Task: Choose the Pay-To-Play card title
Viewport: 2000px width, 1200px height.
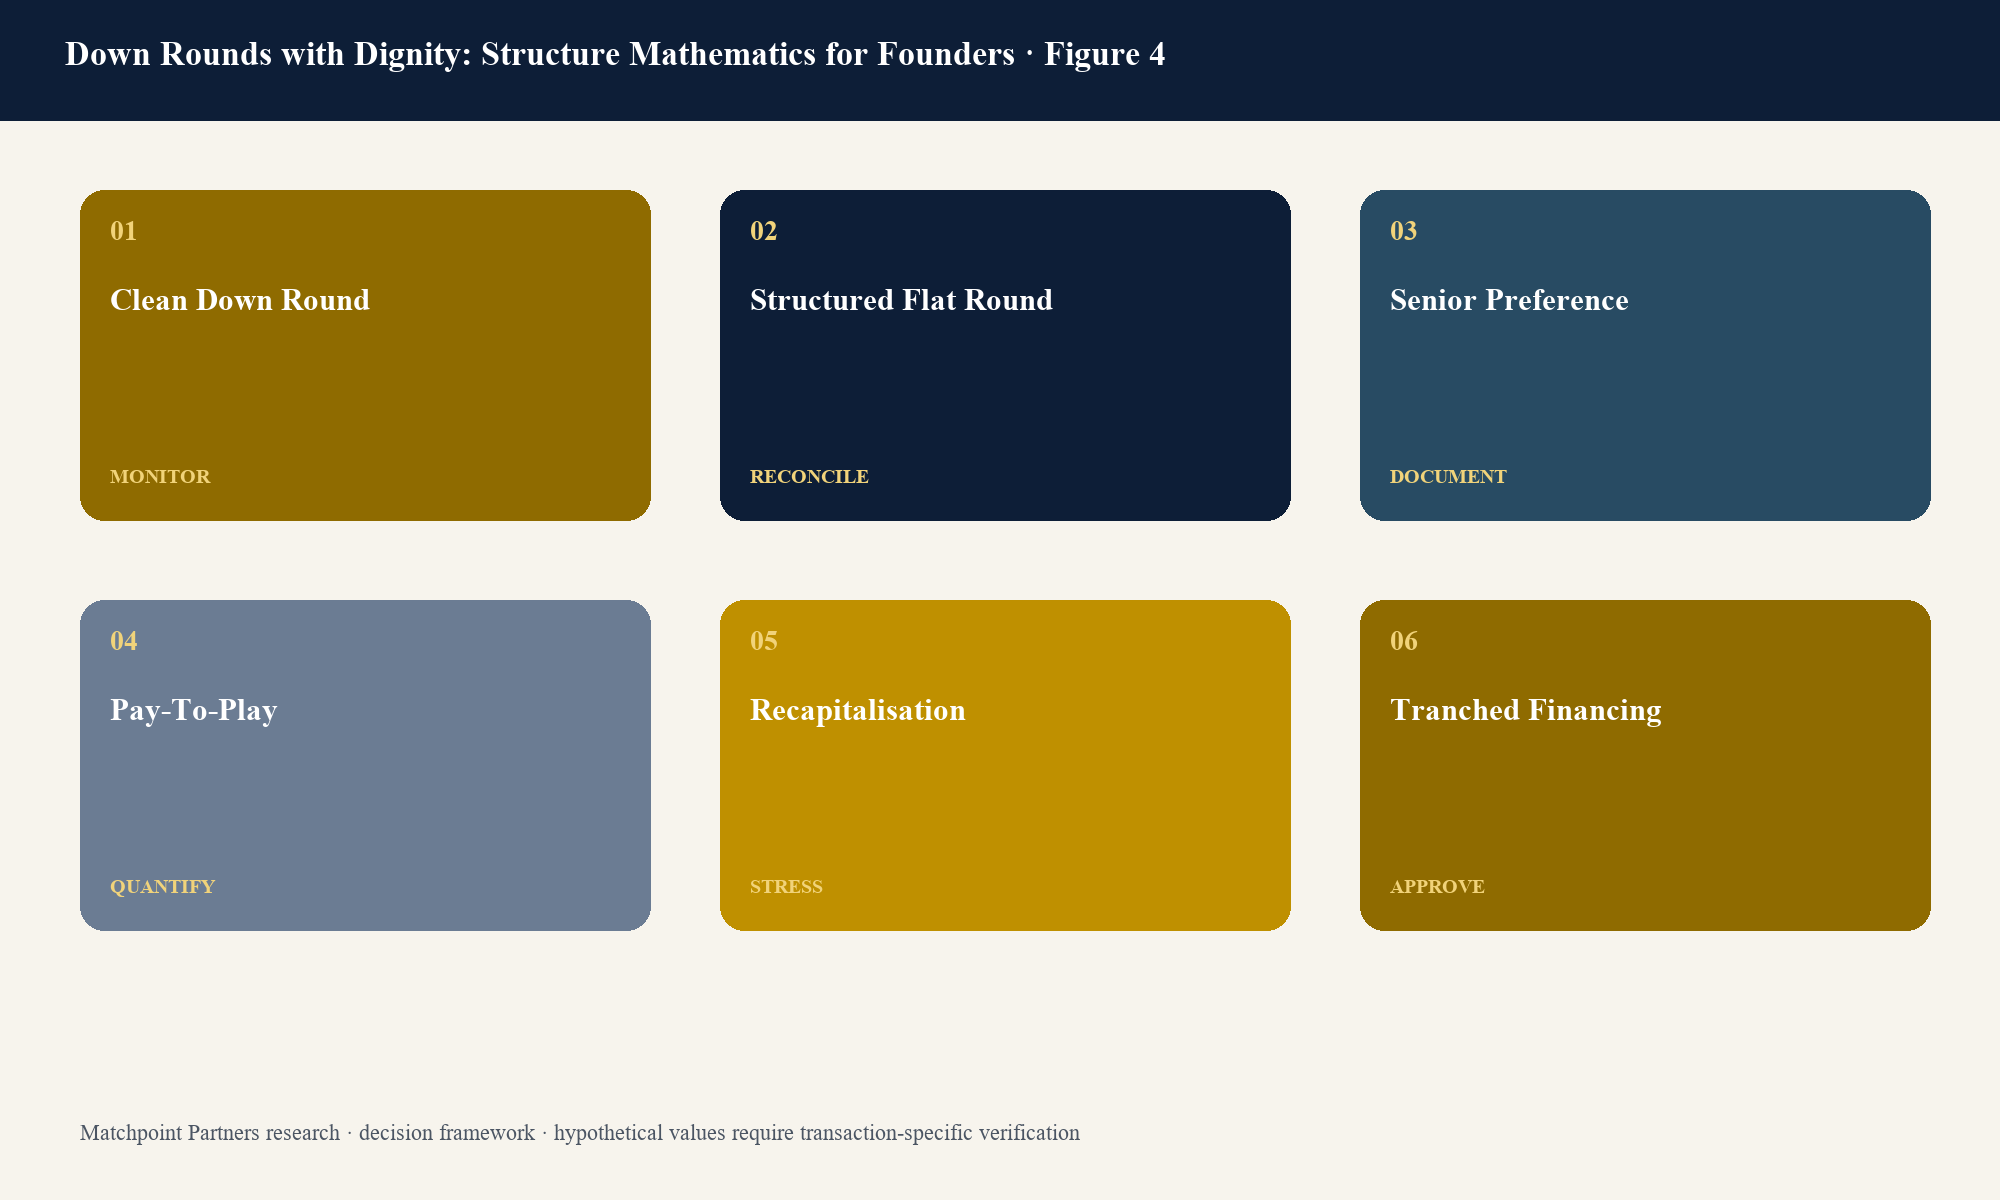Action: pyautogui.click(x=193, y=710)
